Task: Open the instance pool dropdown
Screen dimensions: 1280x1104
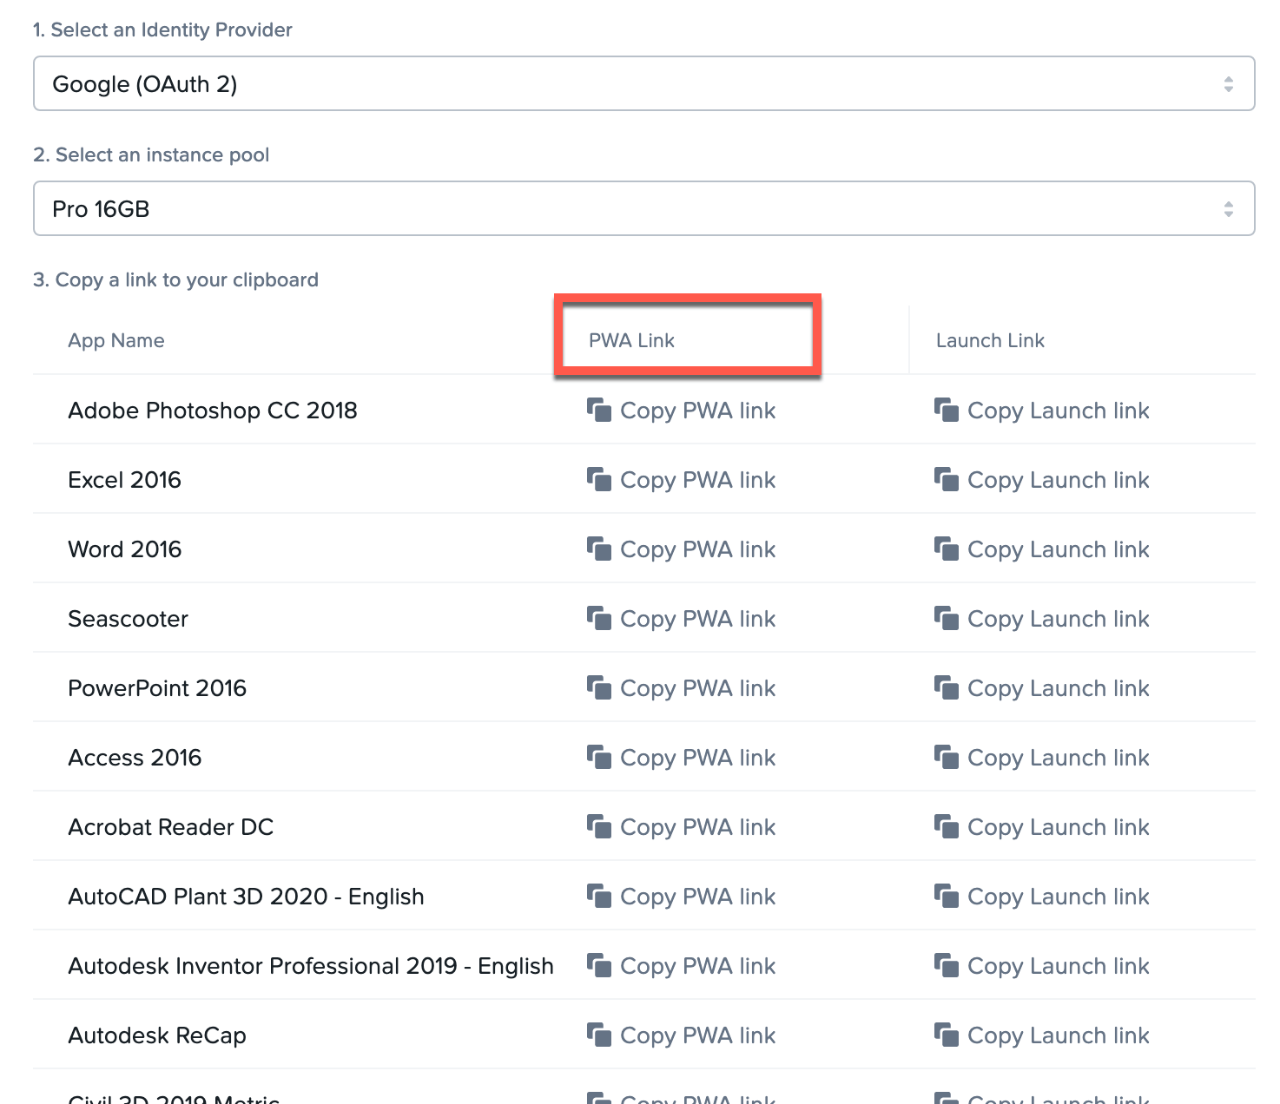Action: pyautogui.click(x=643, y=209)
